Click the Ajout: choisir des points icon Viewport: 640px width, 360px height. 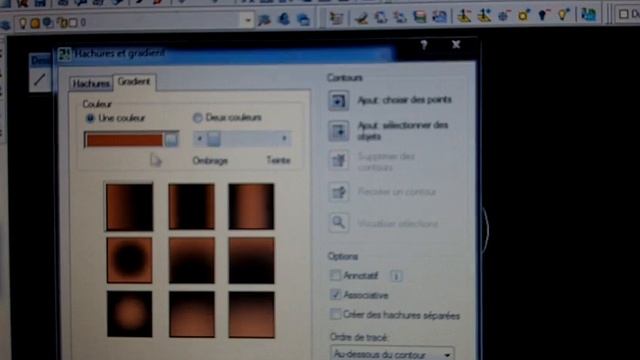(x=338, y=101)
